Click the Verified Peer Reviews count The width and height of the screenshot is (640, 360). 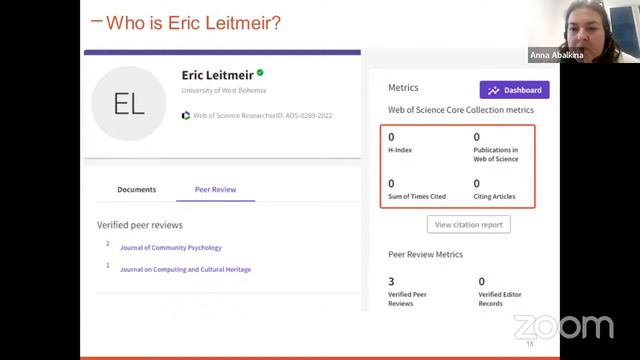(391, 282)
